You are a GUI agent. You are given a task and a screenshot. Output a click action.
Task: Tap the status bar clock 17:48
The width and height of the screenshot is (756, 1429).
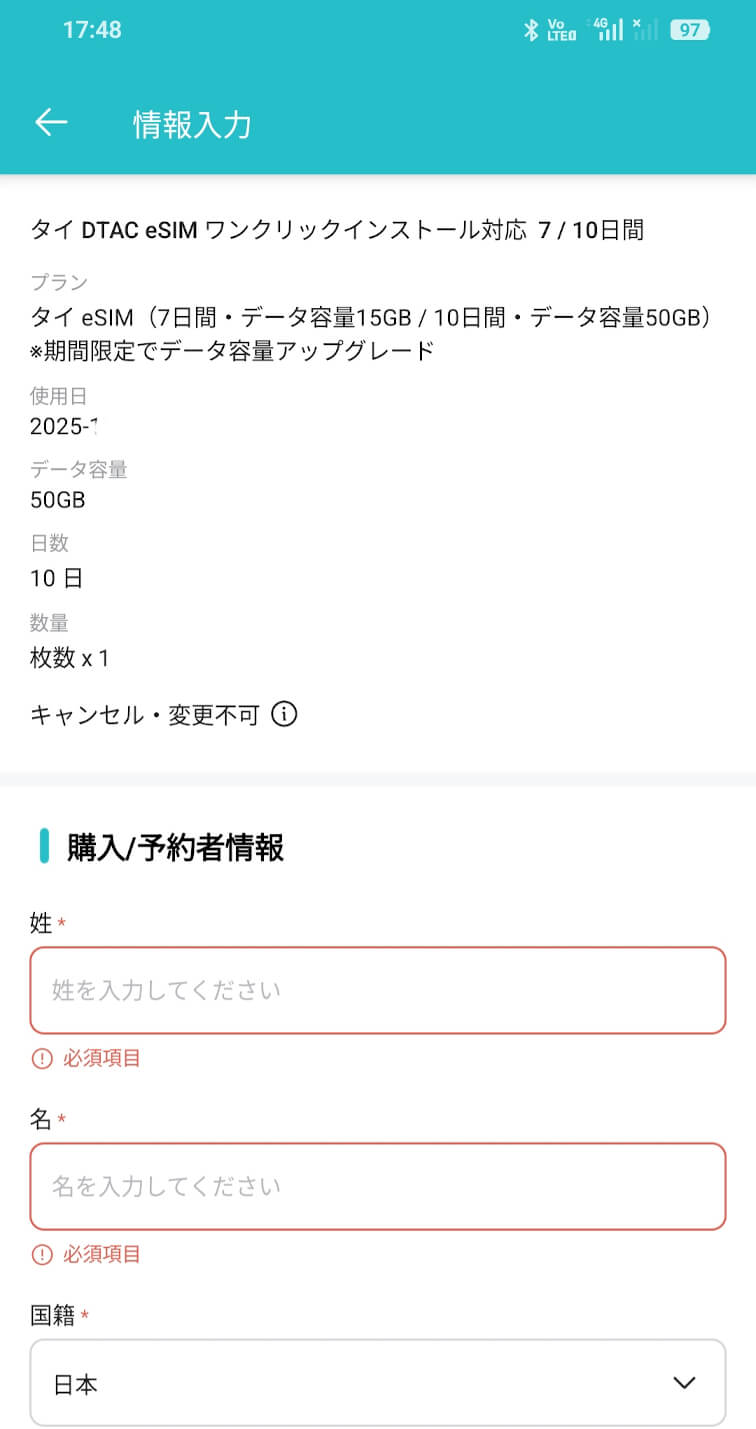[92, 30]
